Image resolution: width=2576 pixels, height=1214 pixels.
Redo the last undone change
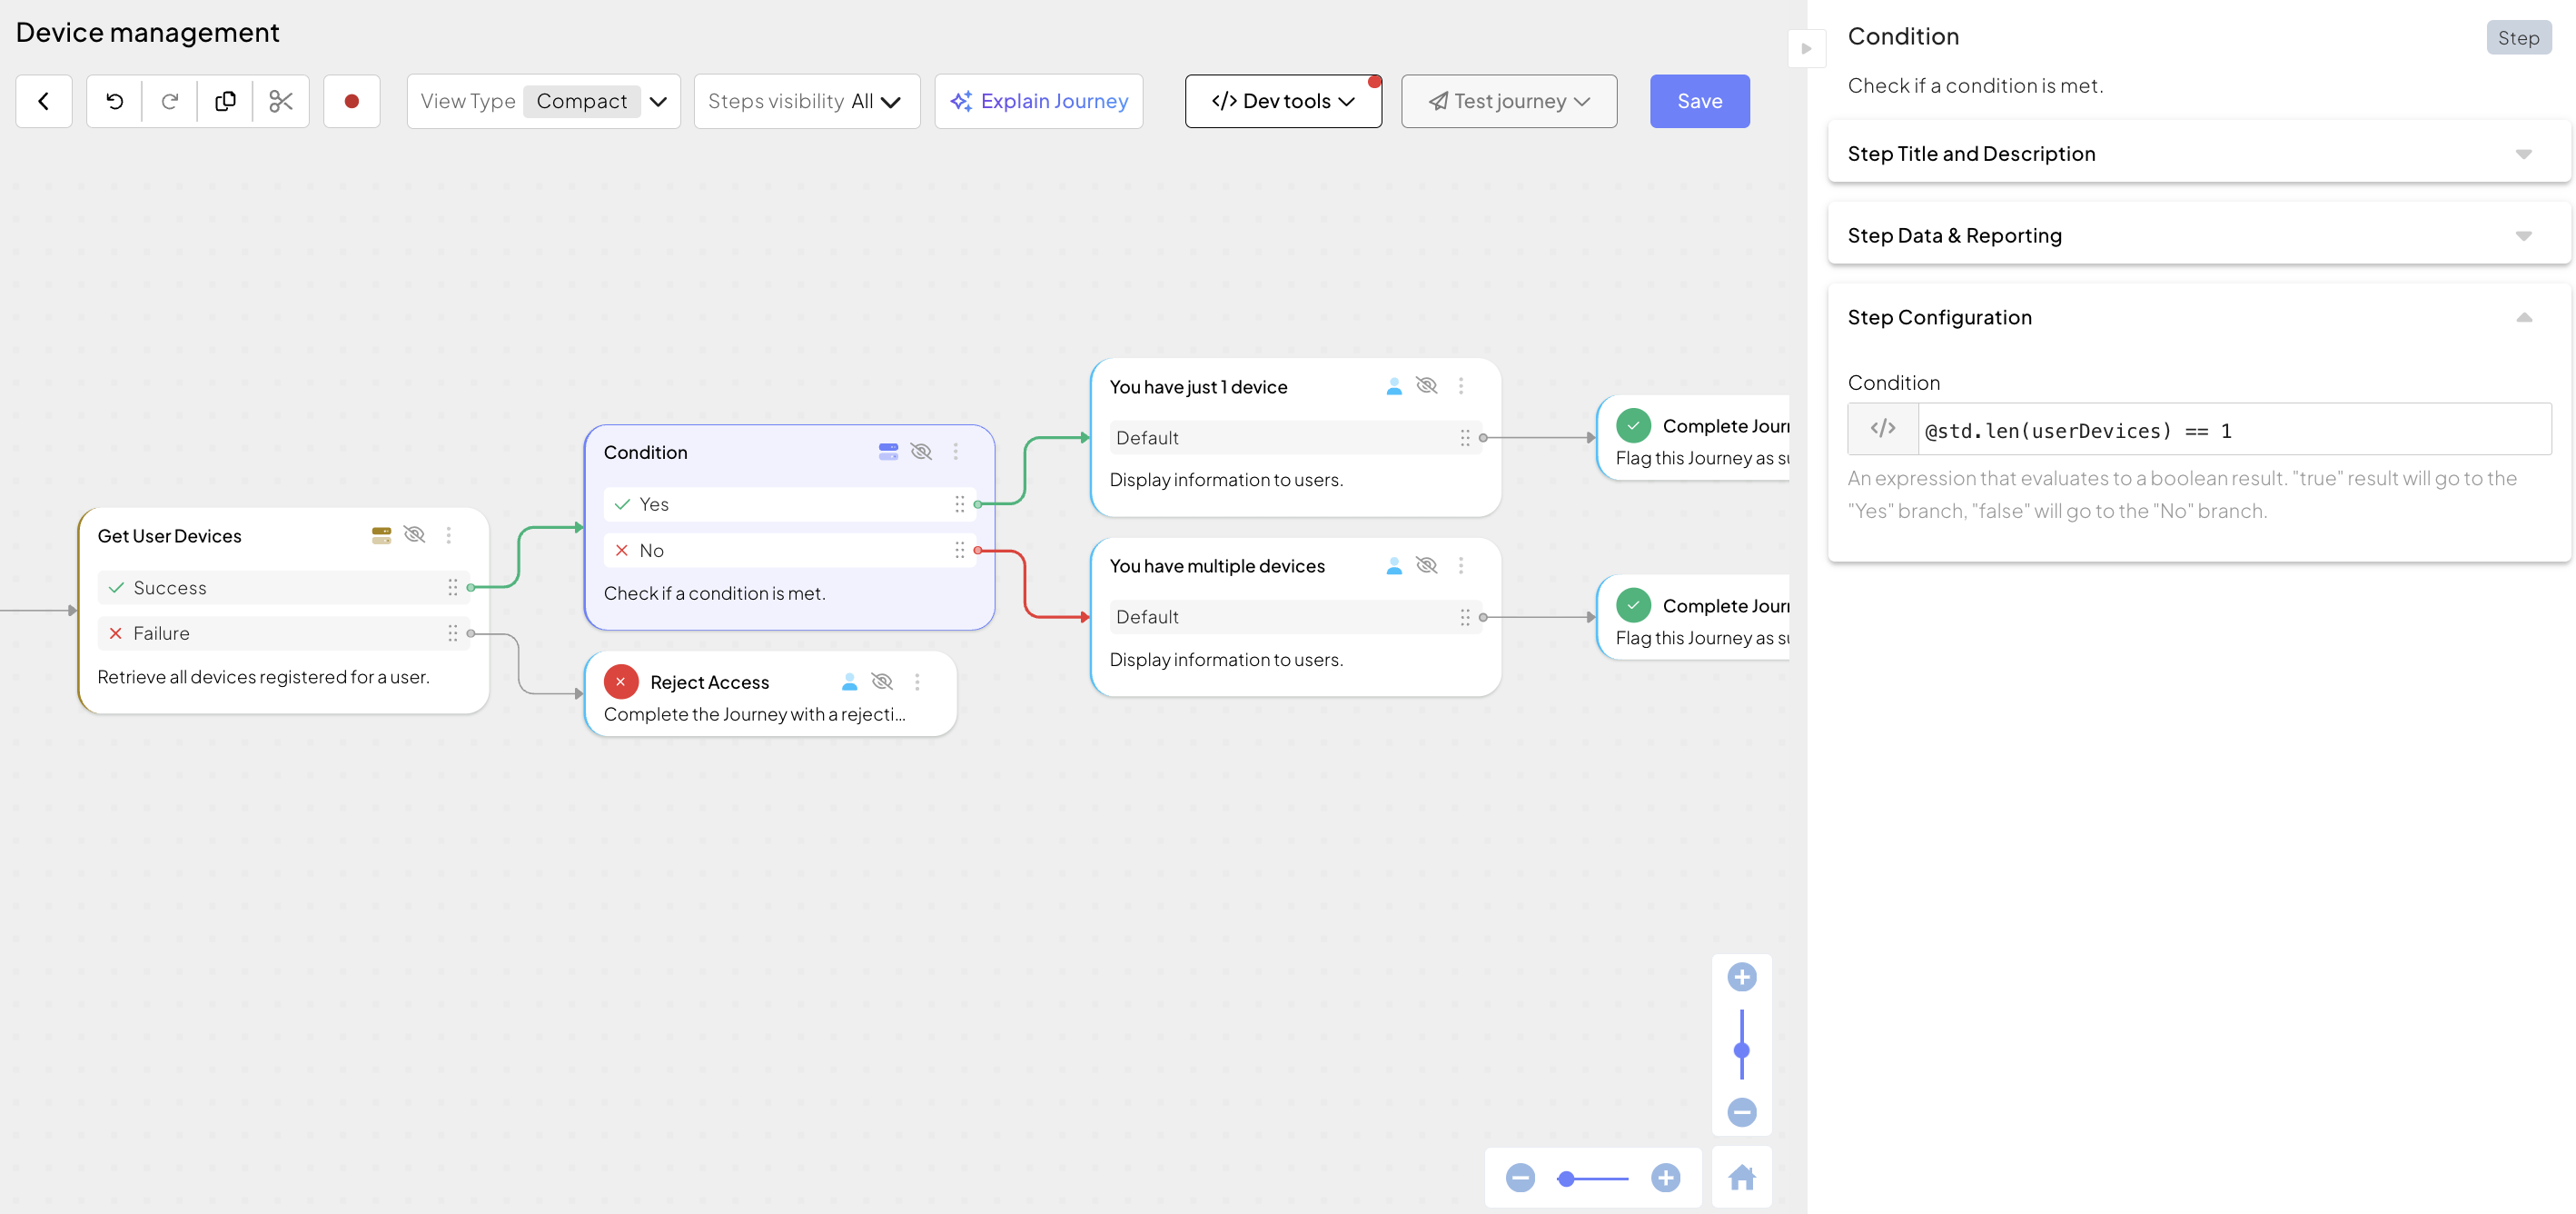170,101
